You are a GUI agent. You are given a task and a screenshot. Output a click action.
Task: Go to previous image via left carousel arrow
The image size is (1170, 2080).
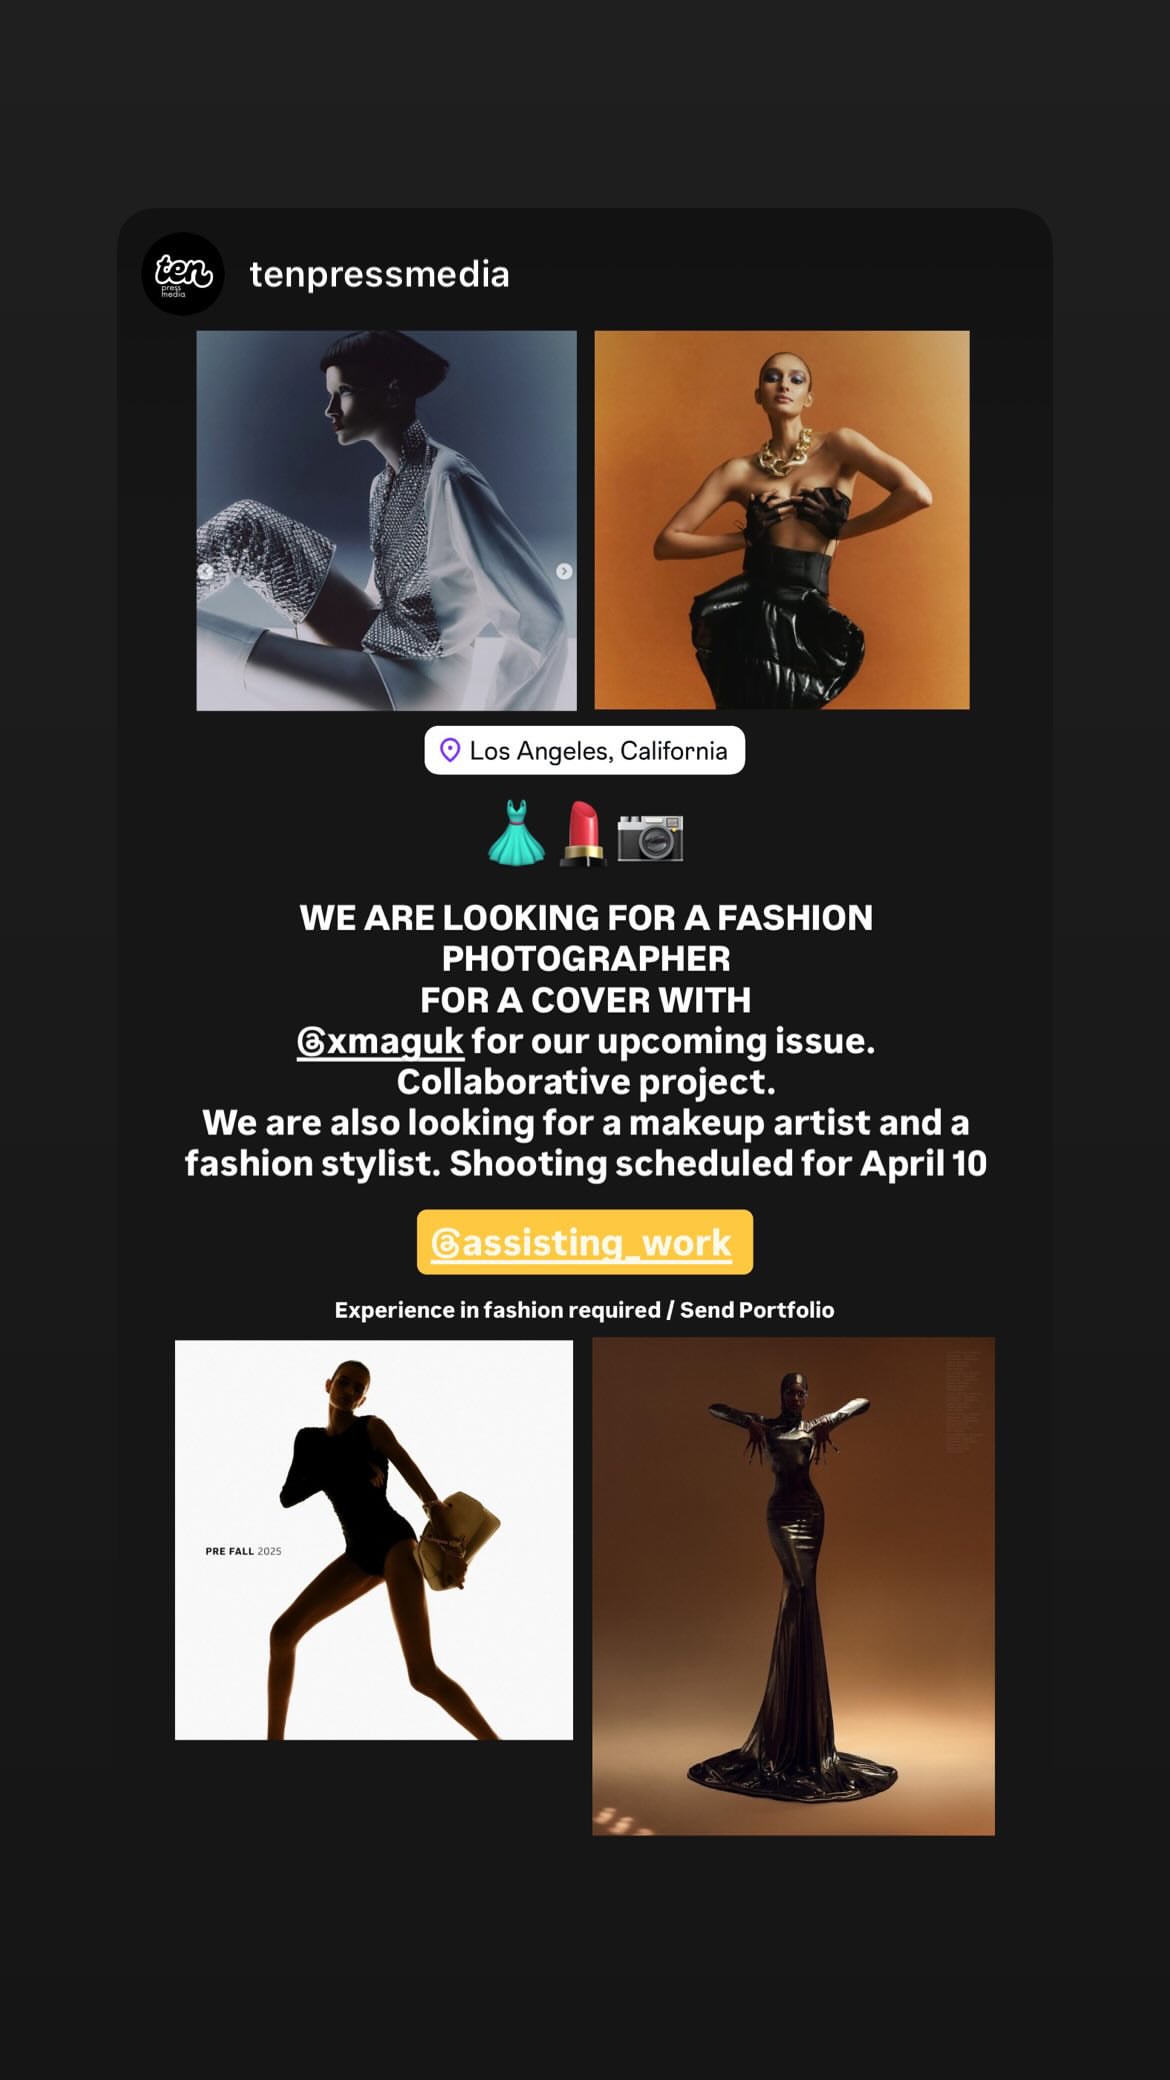(x=206, y=572)
